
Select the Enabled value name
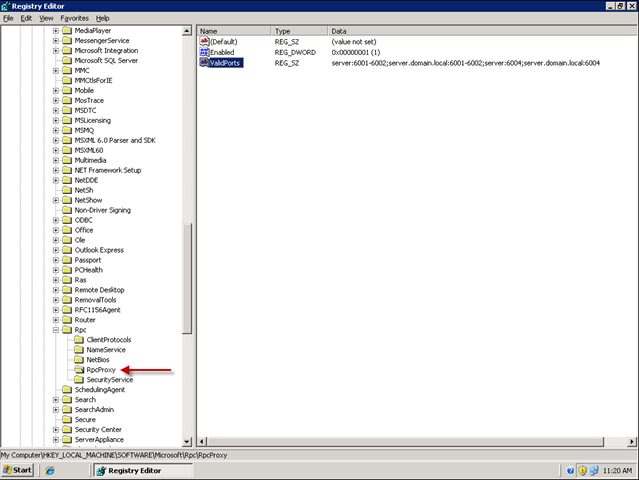click(222, 52)
